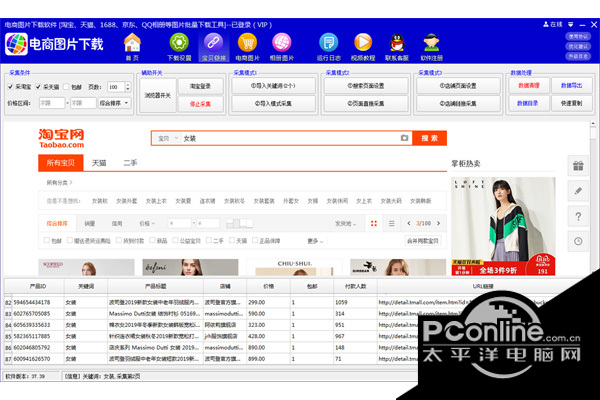Increase 页数 with spinner up arrow
The height and width of the screenshot is (400, 600).
(128, 85)
